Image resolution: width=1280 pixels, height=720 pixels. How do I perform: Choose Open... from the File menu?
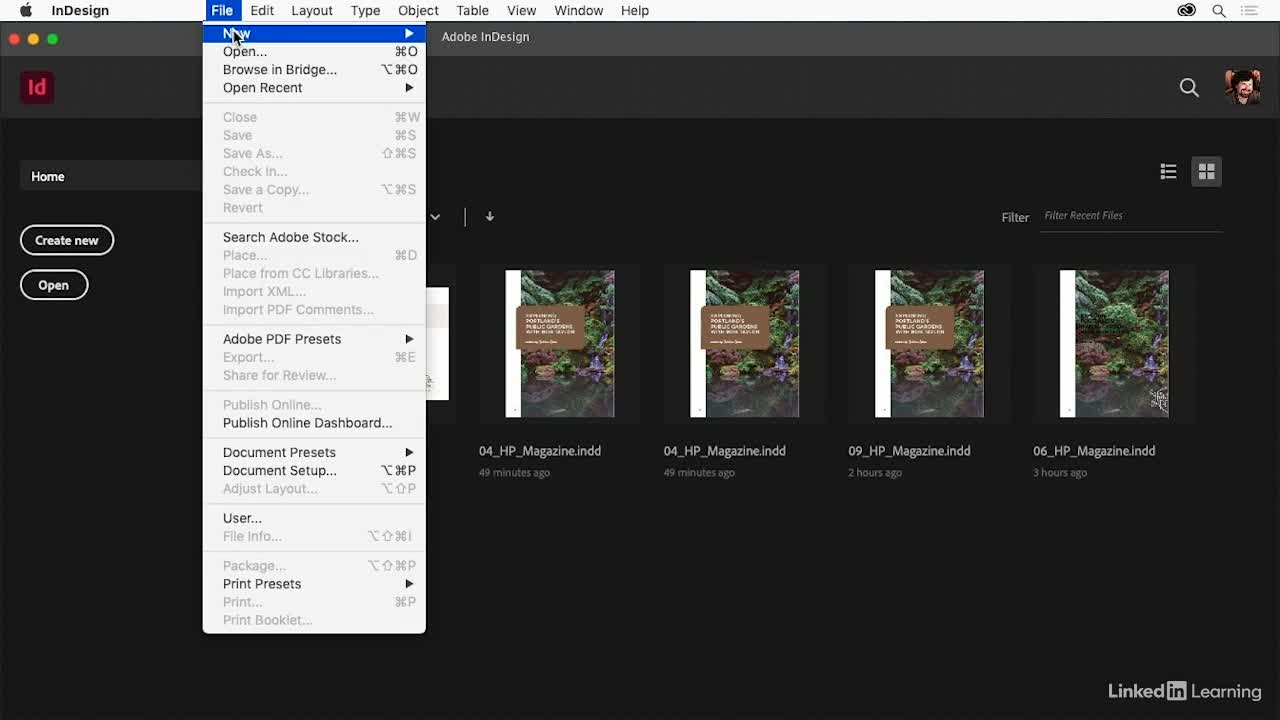314,51
